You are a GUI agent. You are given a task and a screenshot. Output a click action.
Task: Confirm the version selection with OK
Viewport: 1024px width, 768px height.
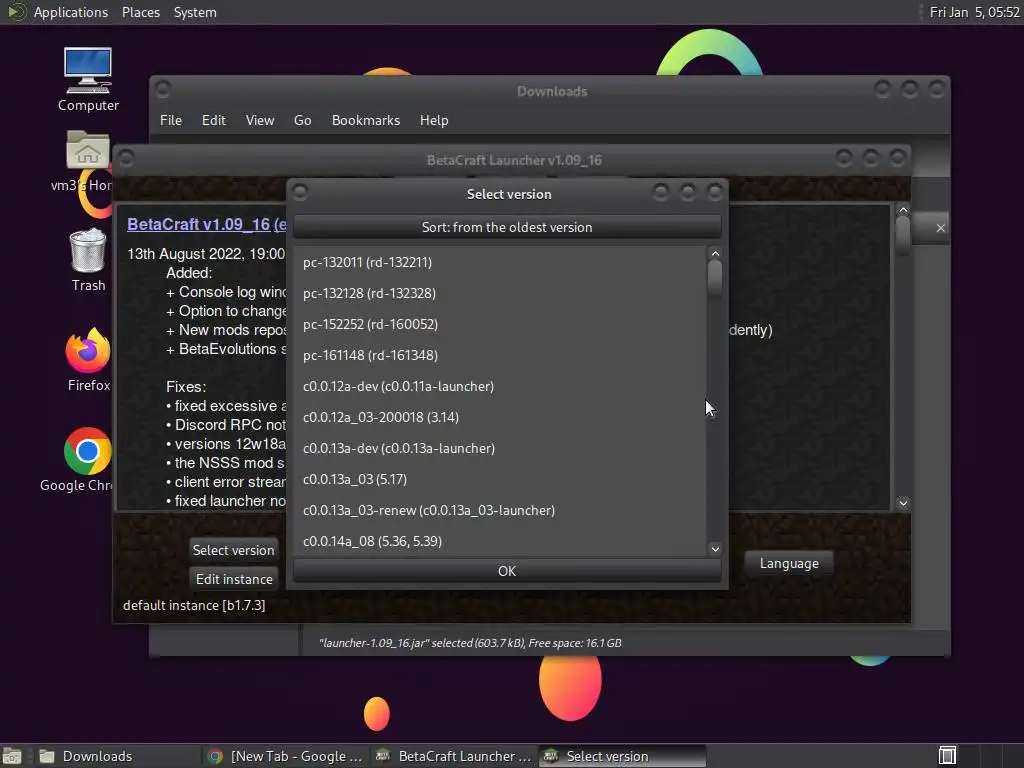pos(507,571)
